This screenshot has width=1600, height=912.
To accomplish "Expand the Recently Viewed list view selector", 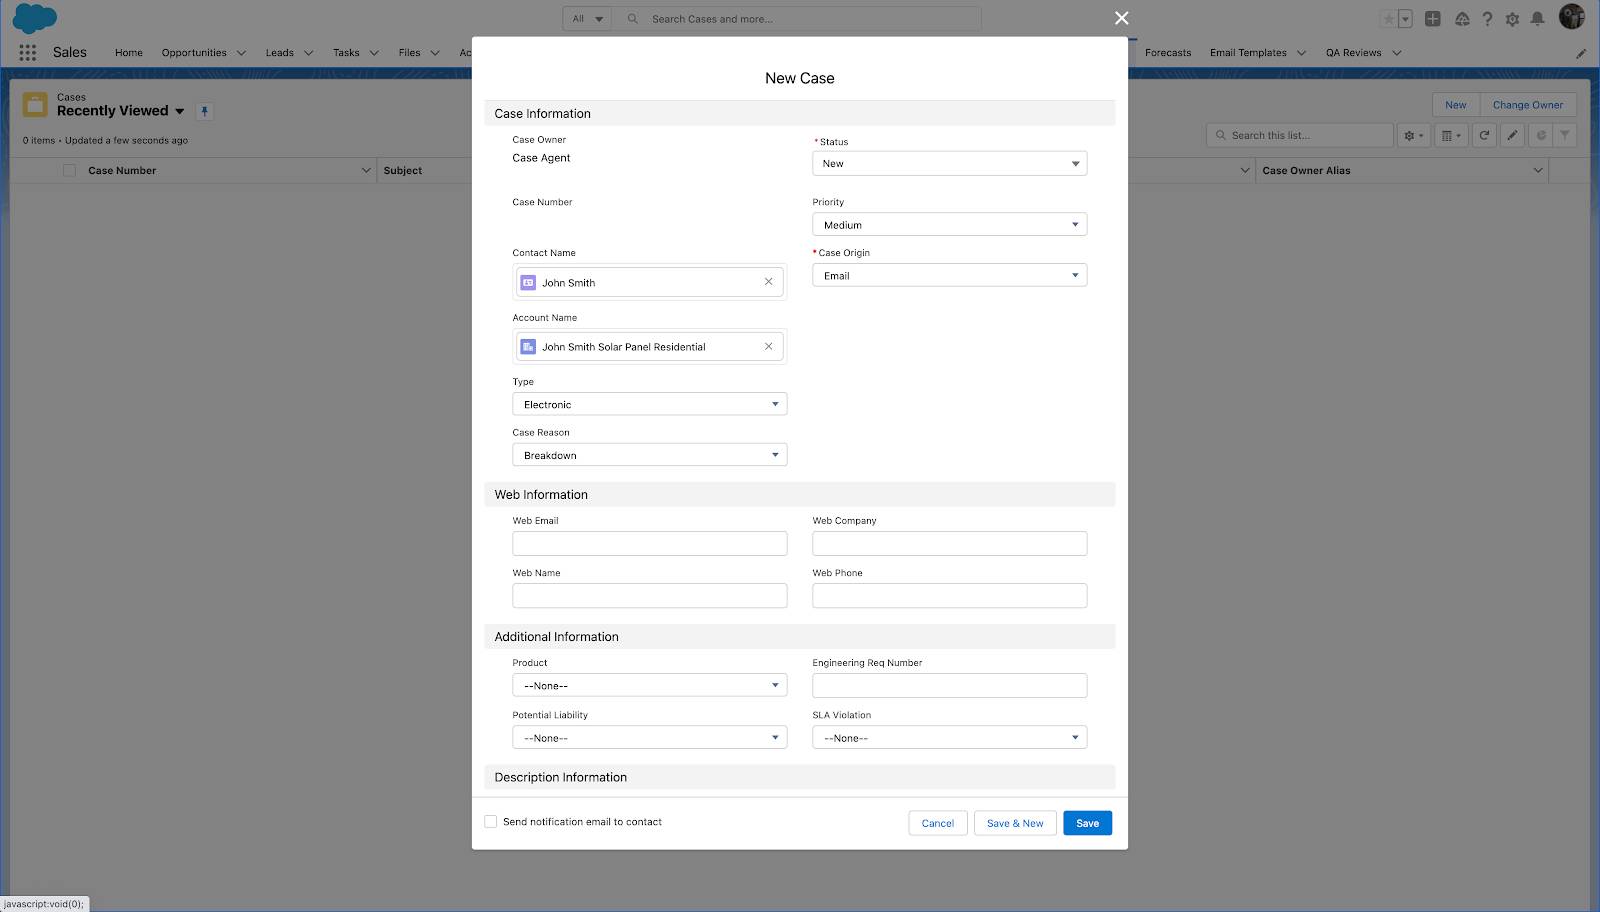I will click(180, 111).
